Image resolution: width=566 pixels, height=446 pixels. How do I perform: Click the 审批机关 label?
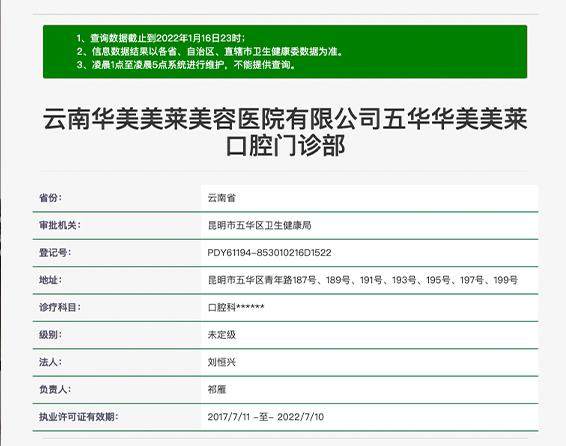60,225
